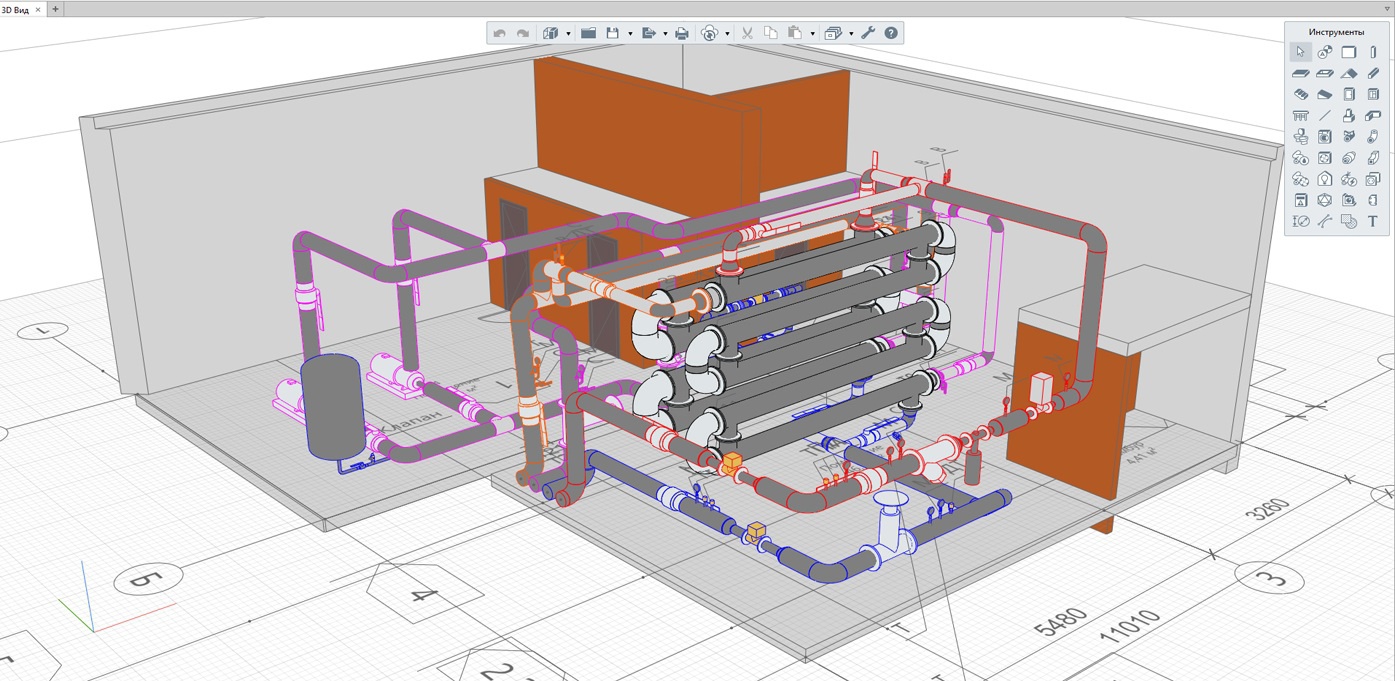Open the save options dropdown arrow
The width and height of the screenshot is (1395, 681).
click(x=630, y=34)
